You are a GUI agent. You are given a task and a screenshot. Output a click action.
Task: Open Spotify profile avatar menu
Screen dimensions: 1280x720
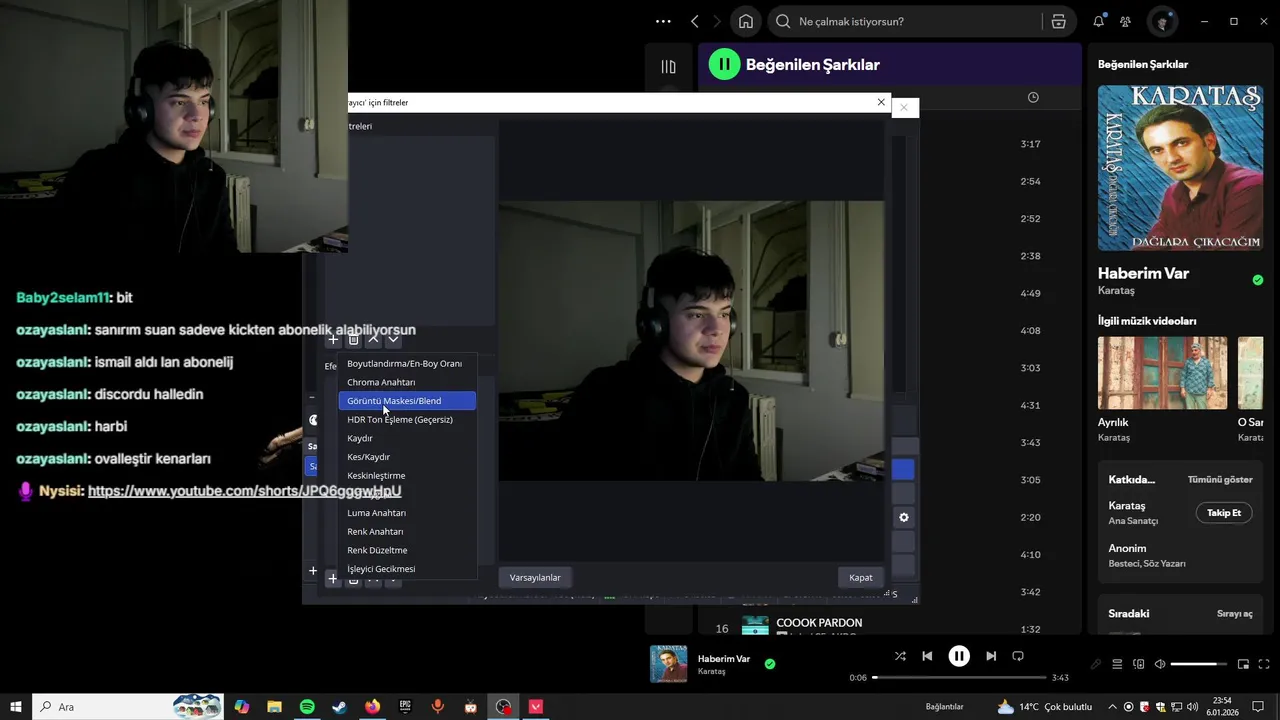tap(1162, 21)
